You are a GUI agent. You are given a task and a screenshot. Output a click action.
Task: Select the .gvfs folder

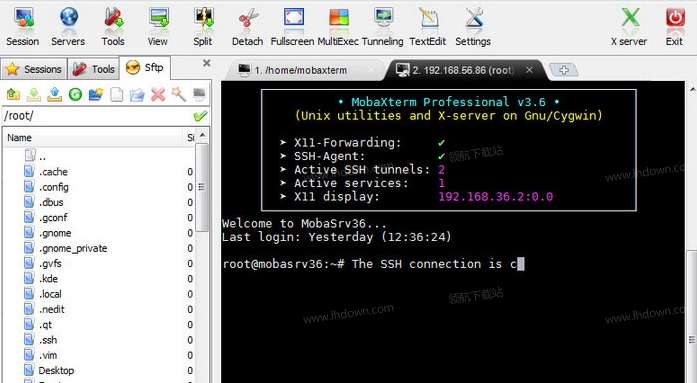tap(43, 263)
